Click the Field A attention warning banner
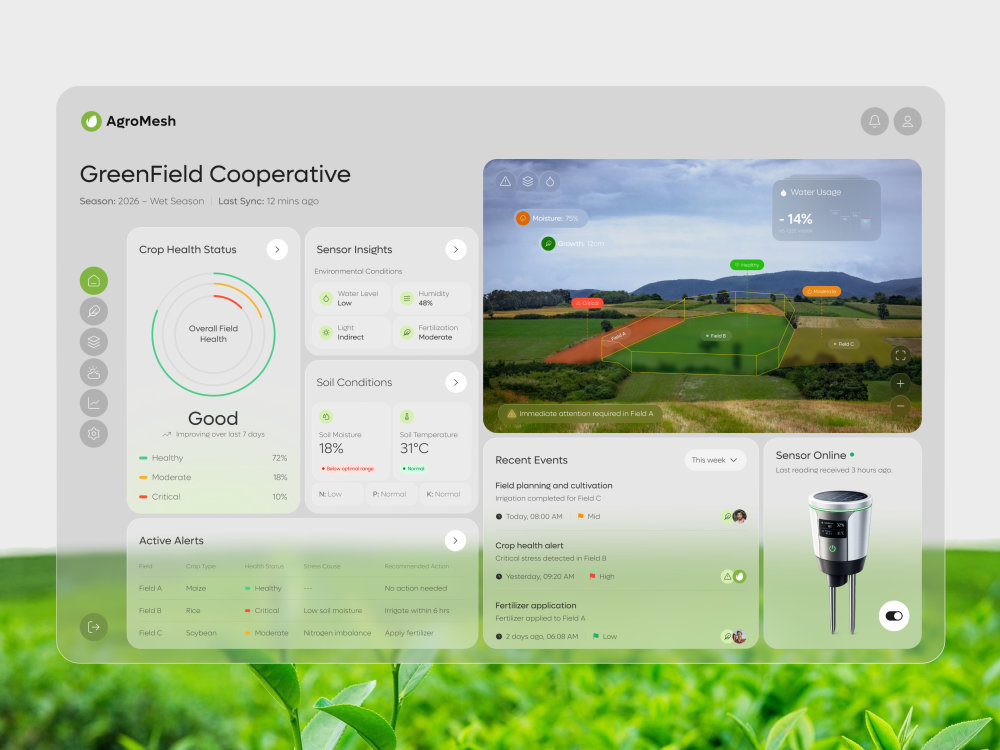 580,413
